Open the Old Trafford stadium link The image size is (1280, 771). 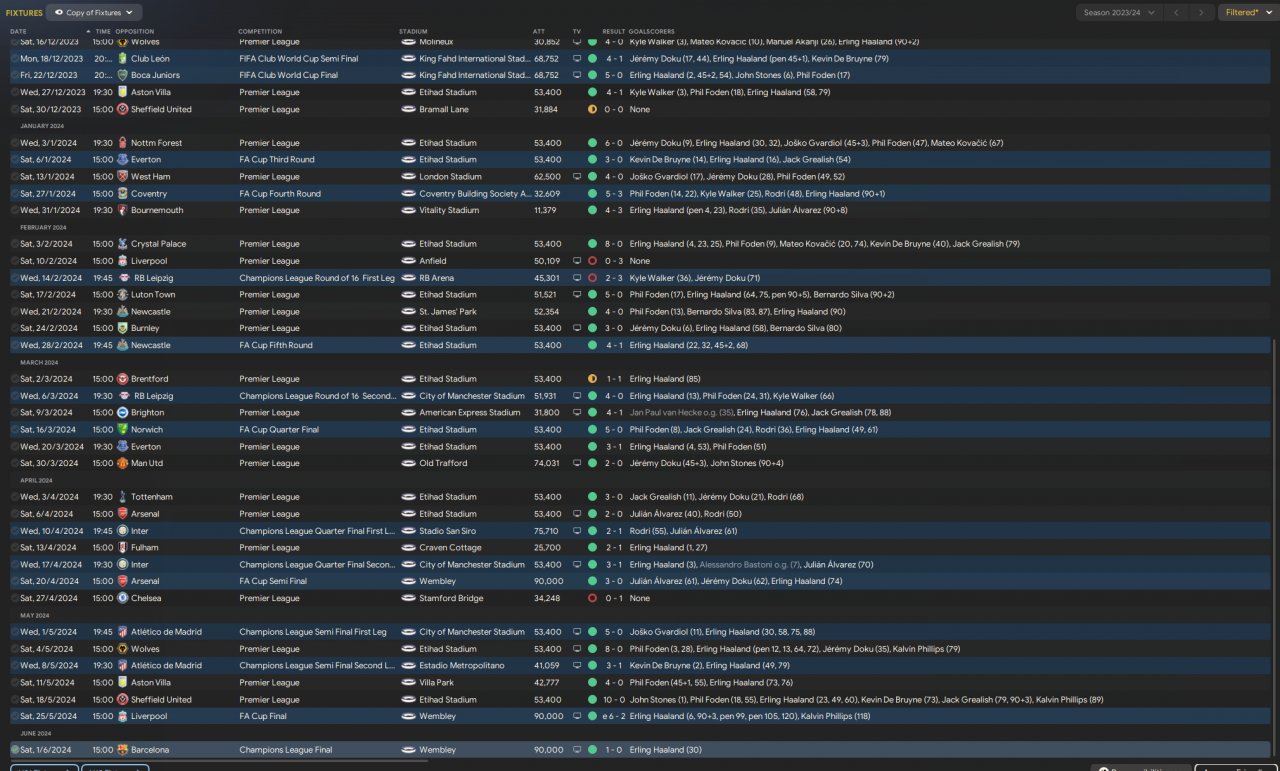pos(443,464)
